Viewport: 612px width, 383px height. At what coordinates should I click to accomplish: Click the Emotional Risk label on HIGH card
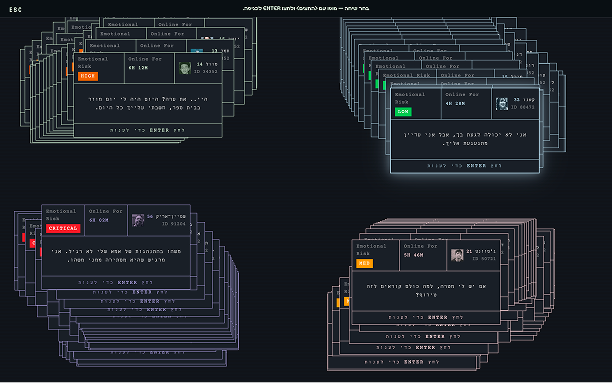(93, 62)
